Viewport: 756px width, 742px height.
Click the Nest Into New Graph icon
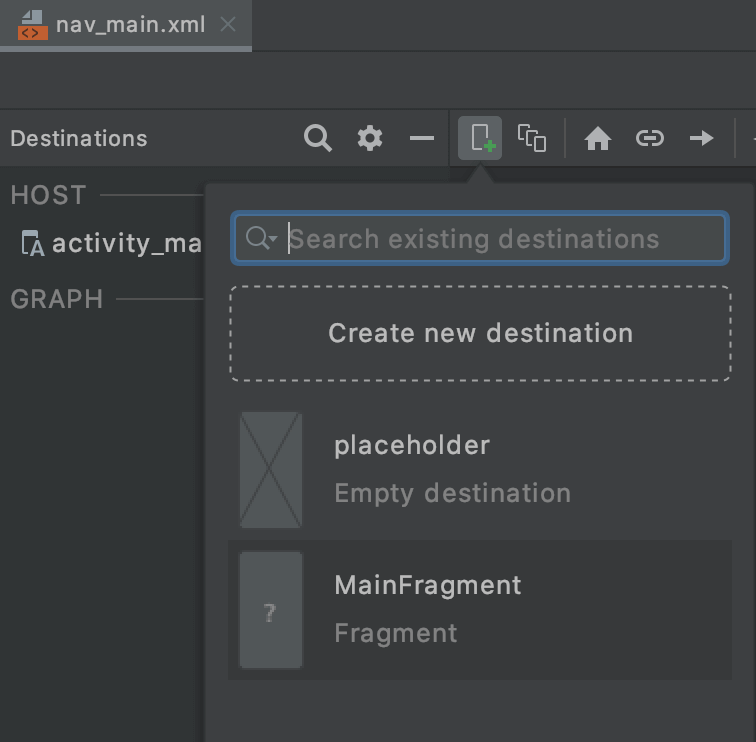click(532, 138)
